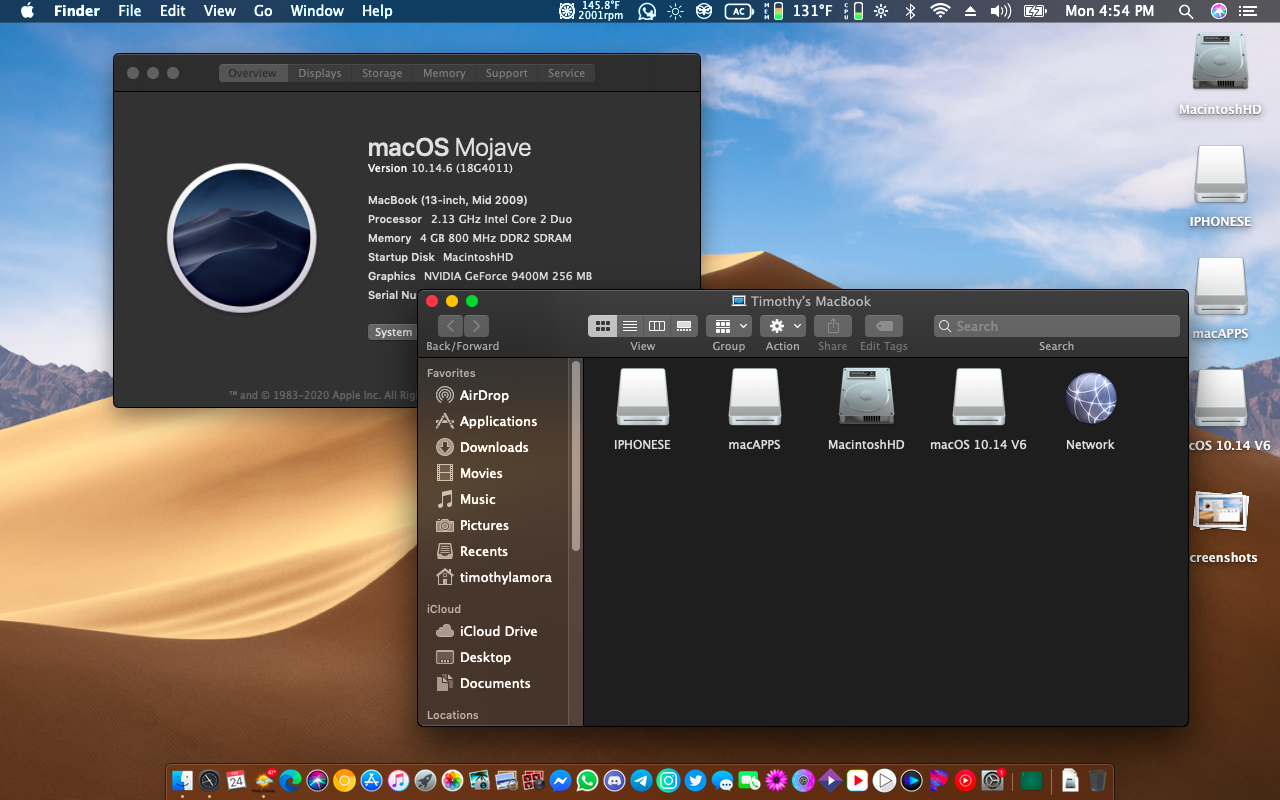Select the macOS 10.14 V6 volume

click(978, 399)
